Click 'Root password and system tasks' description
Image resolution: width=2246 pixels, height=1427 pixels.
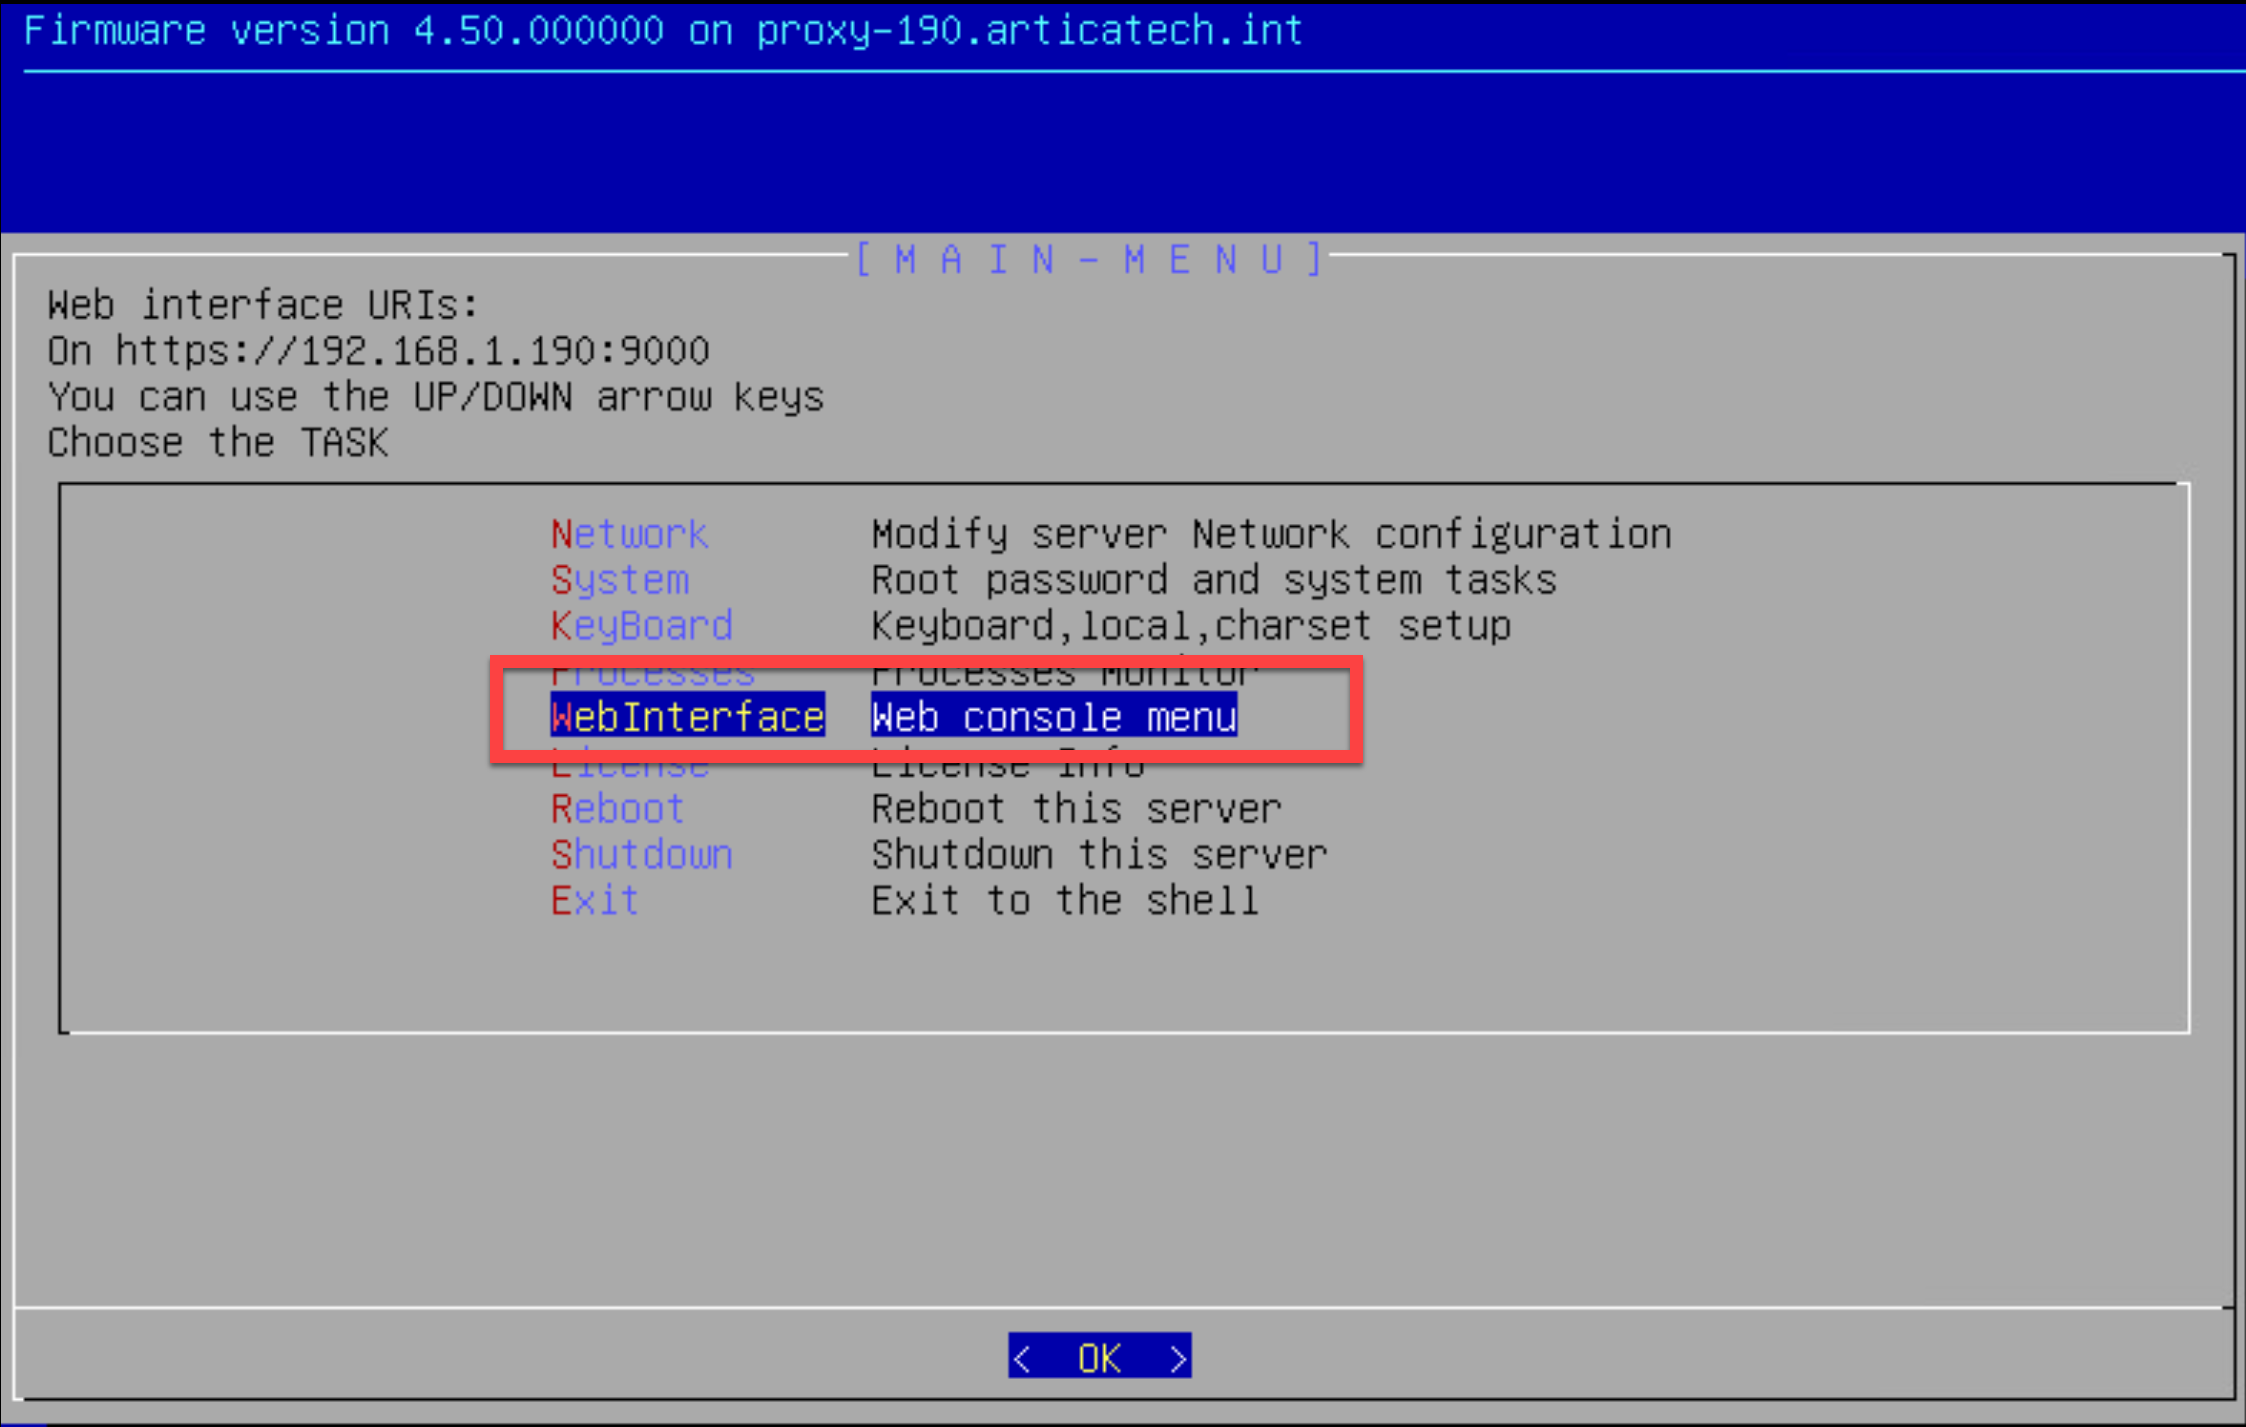click(x=1214, y=580)
